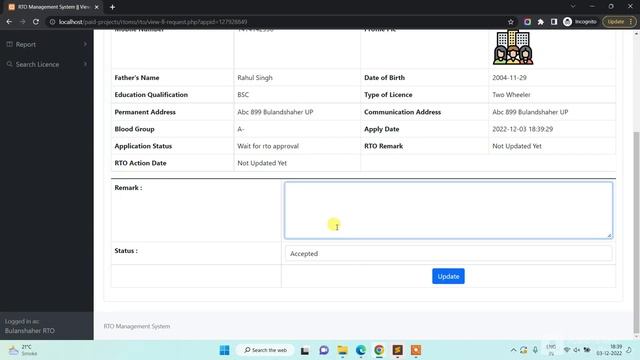Click the 'Two Wheeler' licence type value
This screenshot has width=640, height=360.
[x=511, y=95]
